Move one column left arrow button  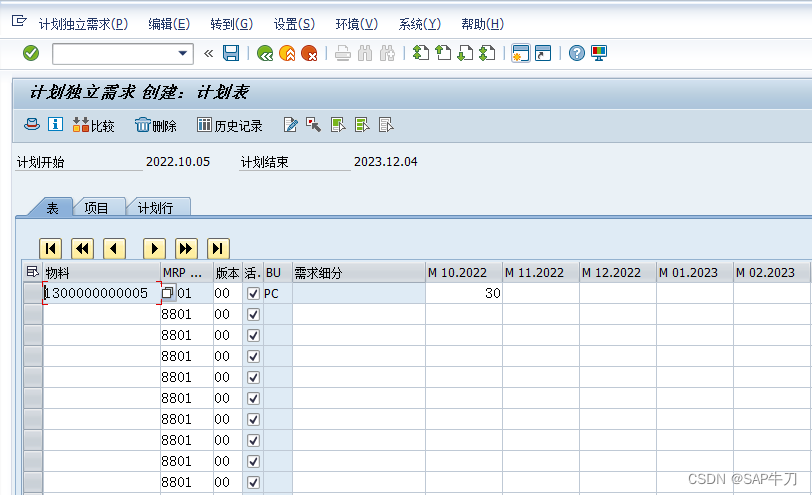(x=114, y=249)
